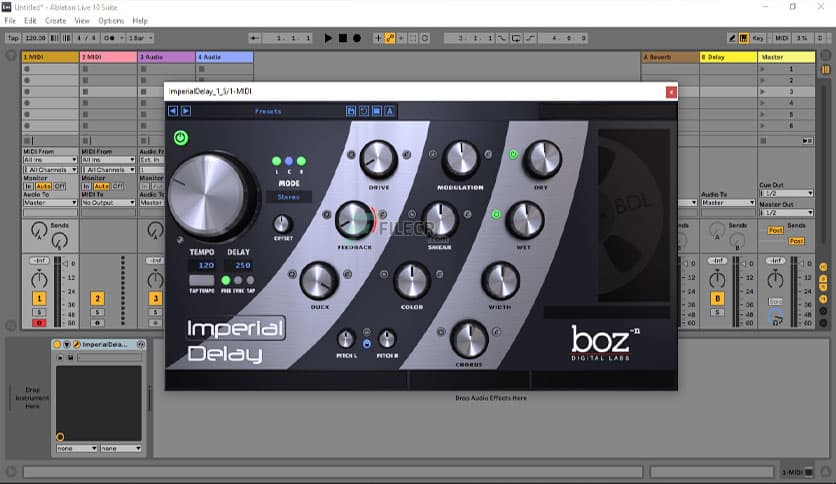Toggle the computer MIDI keyboard icon
The height and width of the screenshot is (484, 836).
click(x=744, y=38)
